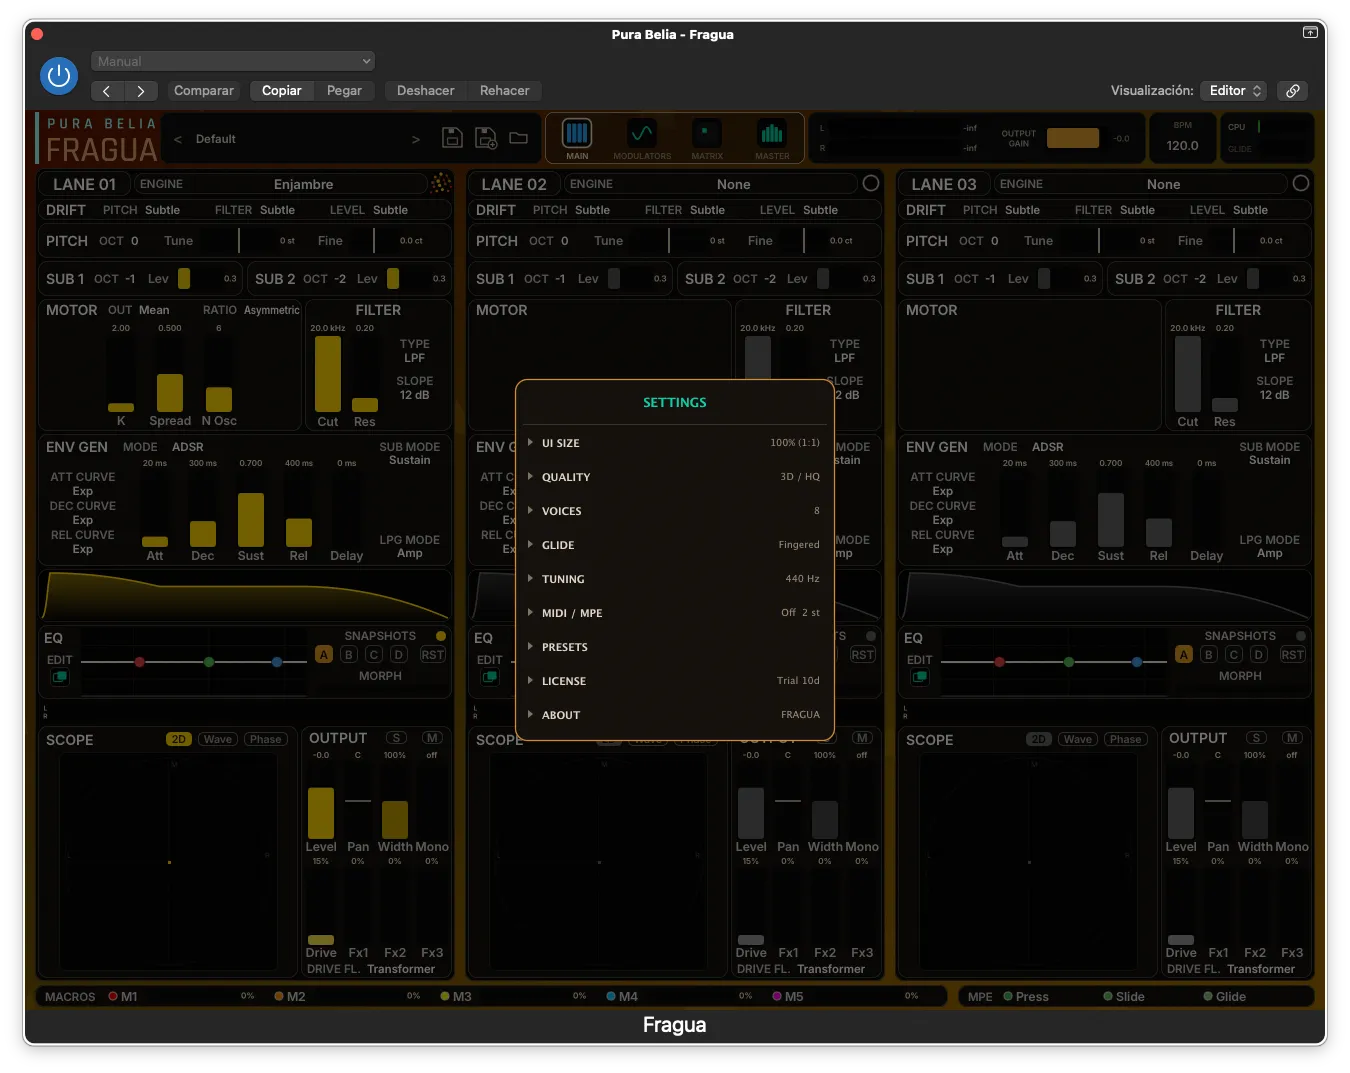Click the red EQ band node in Lane 03
The image size is (1350, 1073).
coord(1000,662)
